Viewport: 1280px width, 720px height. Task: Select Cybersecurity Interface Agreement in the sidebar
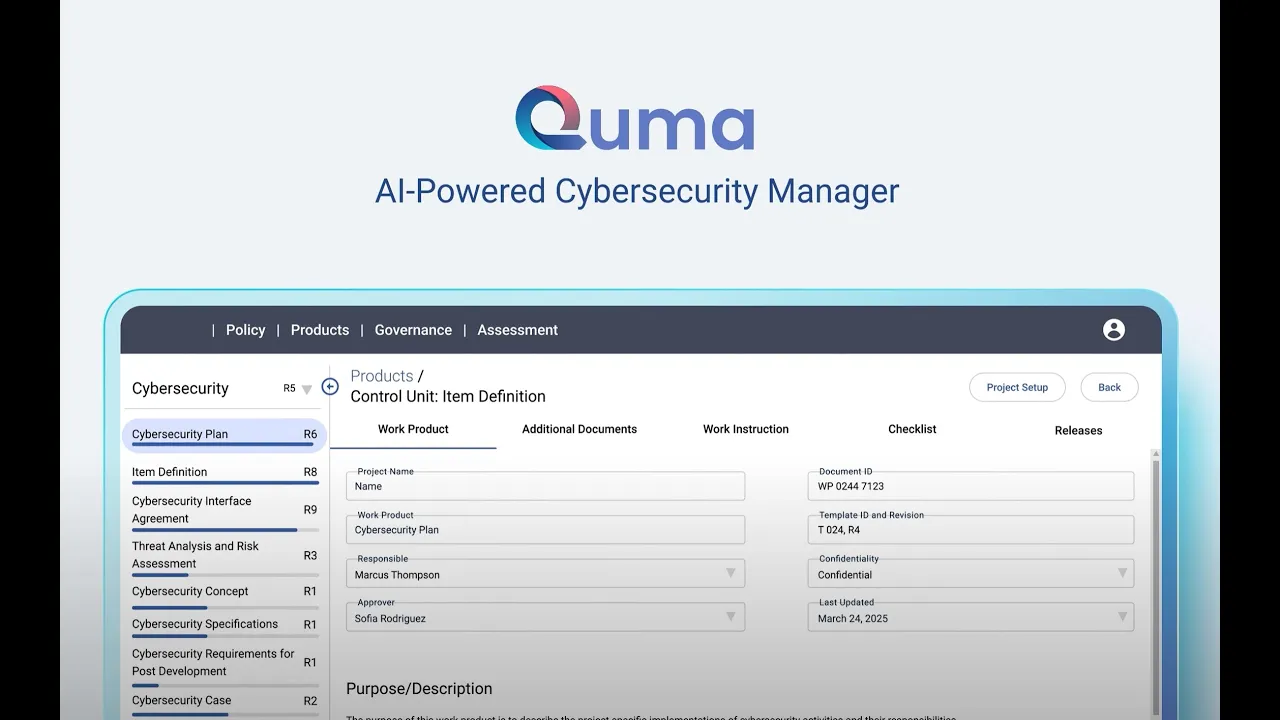pyautogui.click(x=225, y=511)
